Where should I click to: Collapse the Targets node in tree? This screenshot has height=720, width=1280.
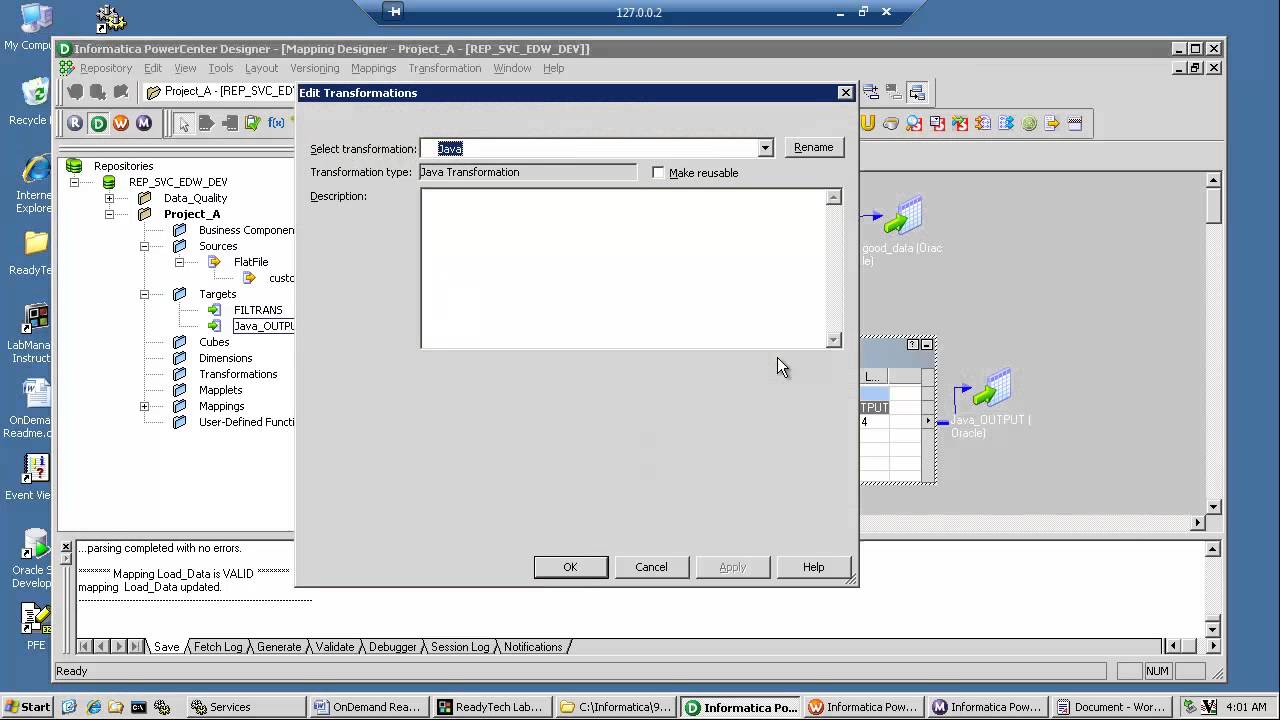[144, 294]
